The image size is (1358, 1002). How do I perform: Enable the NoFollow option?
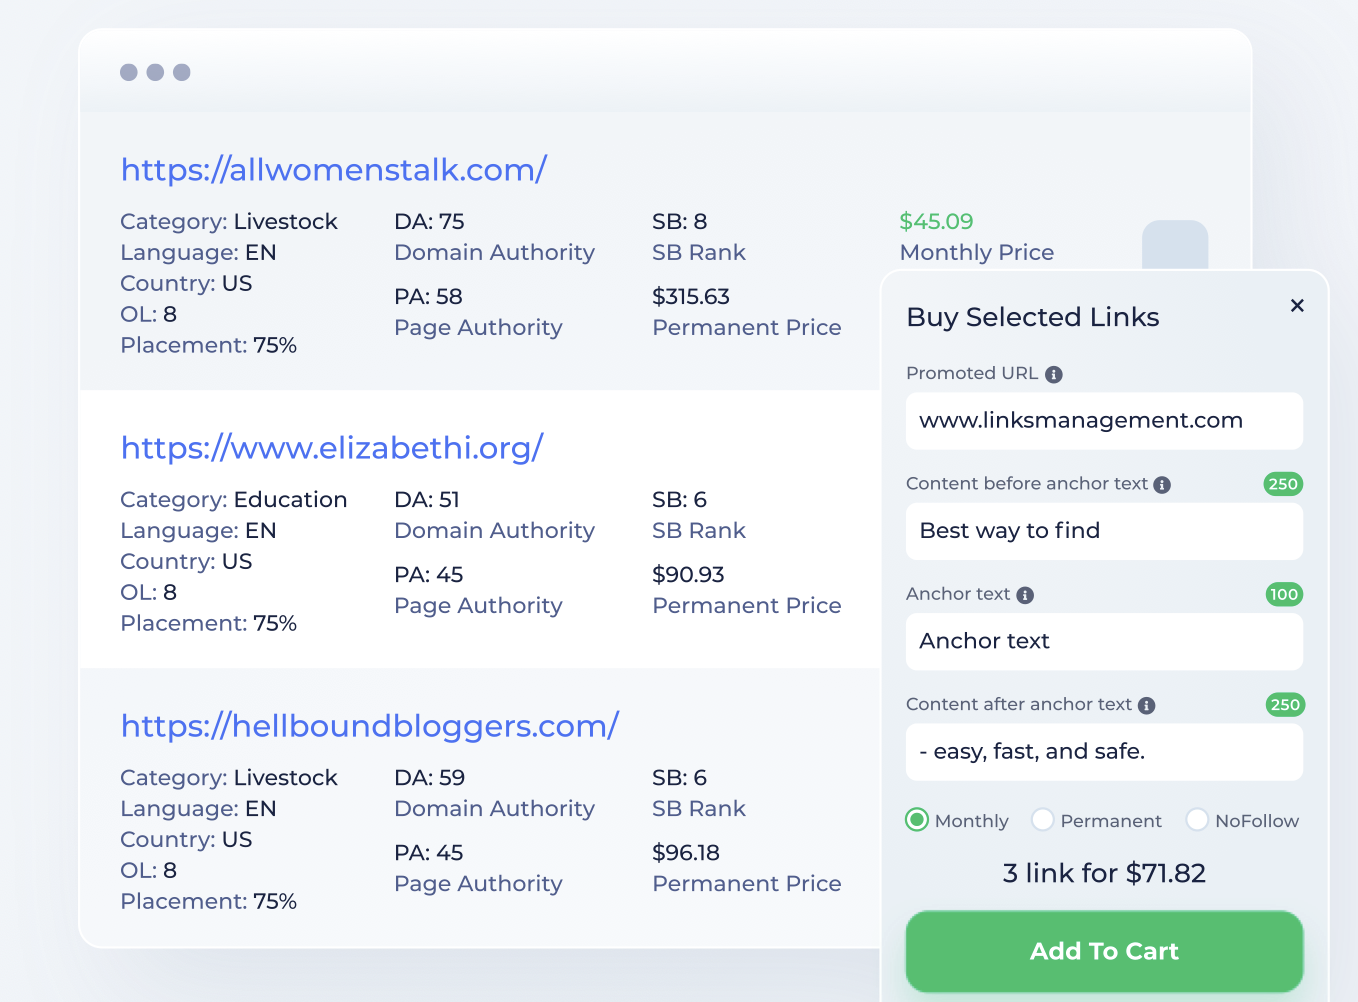click(1197, 820)
